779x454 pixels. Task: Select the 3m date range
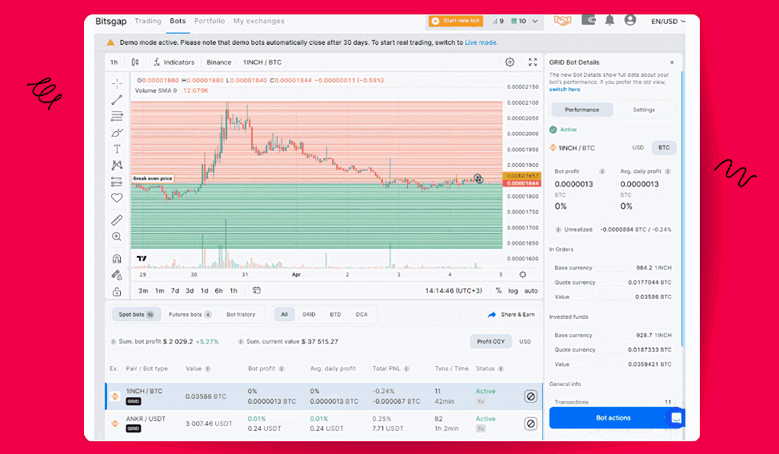click(x=143, y=291)
